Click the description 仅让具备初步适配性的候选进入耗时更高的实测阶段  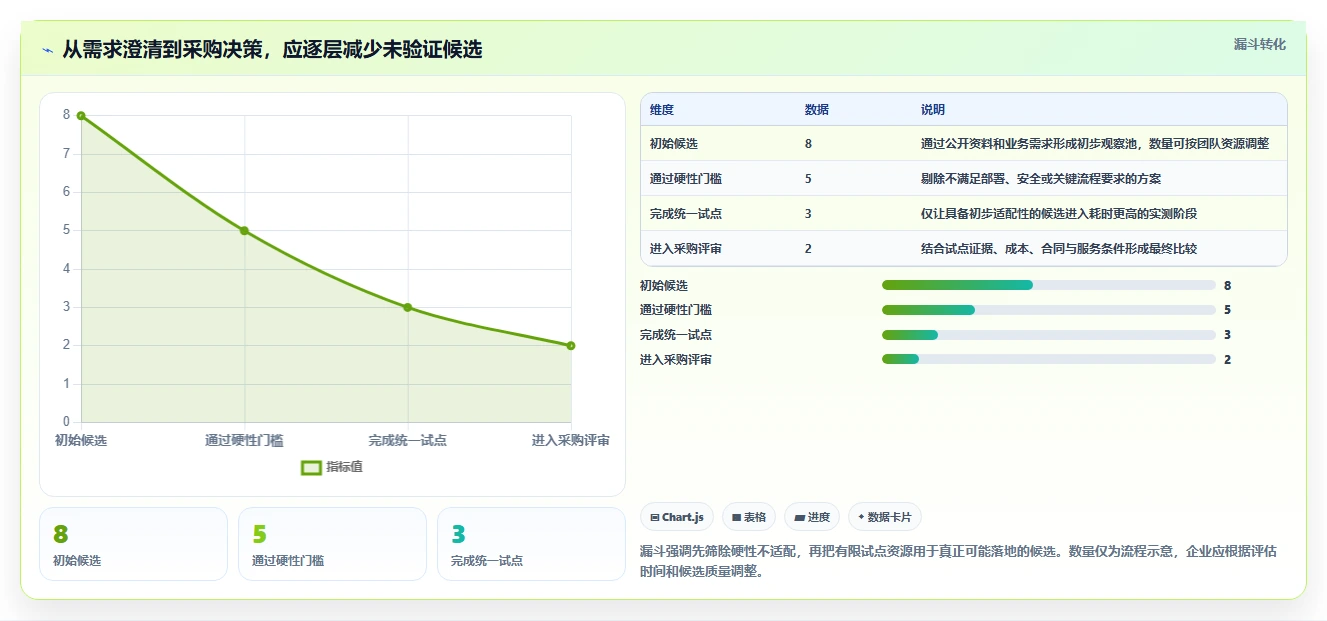coord(1058,214)
